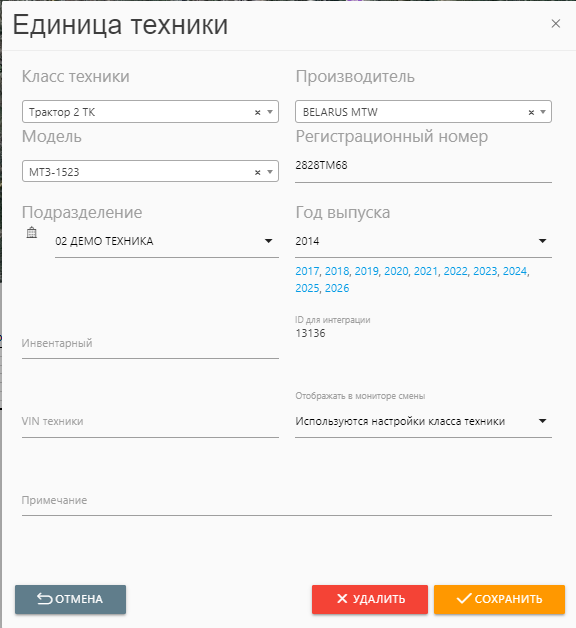This screenshot has width=576, height=628.
Task: Click the СОХРАНИТЬ save button
Action: point(499,599)
